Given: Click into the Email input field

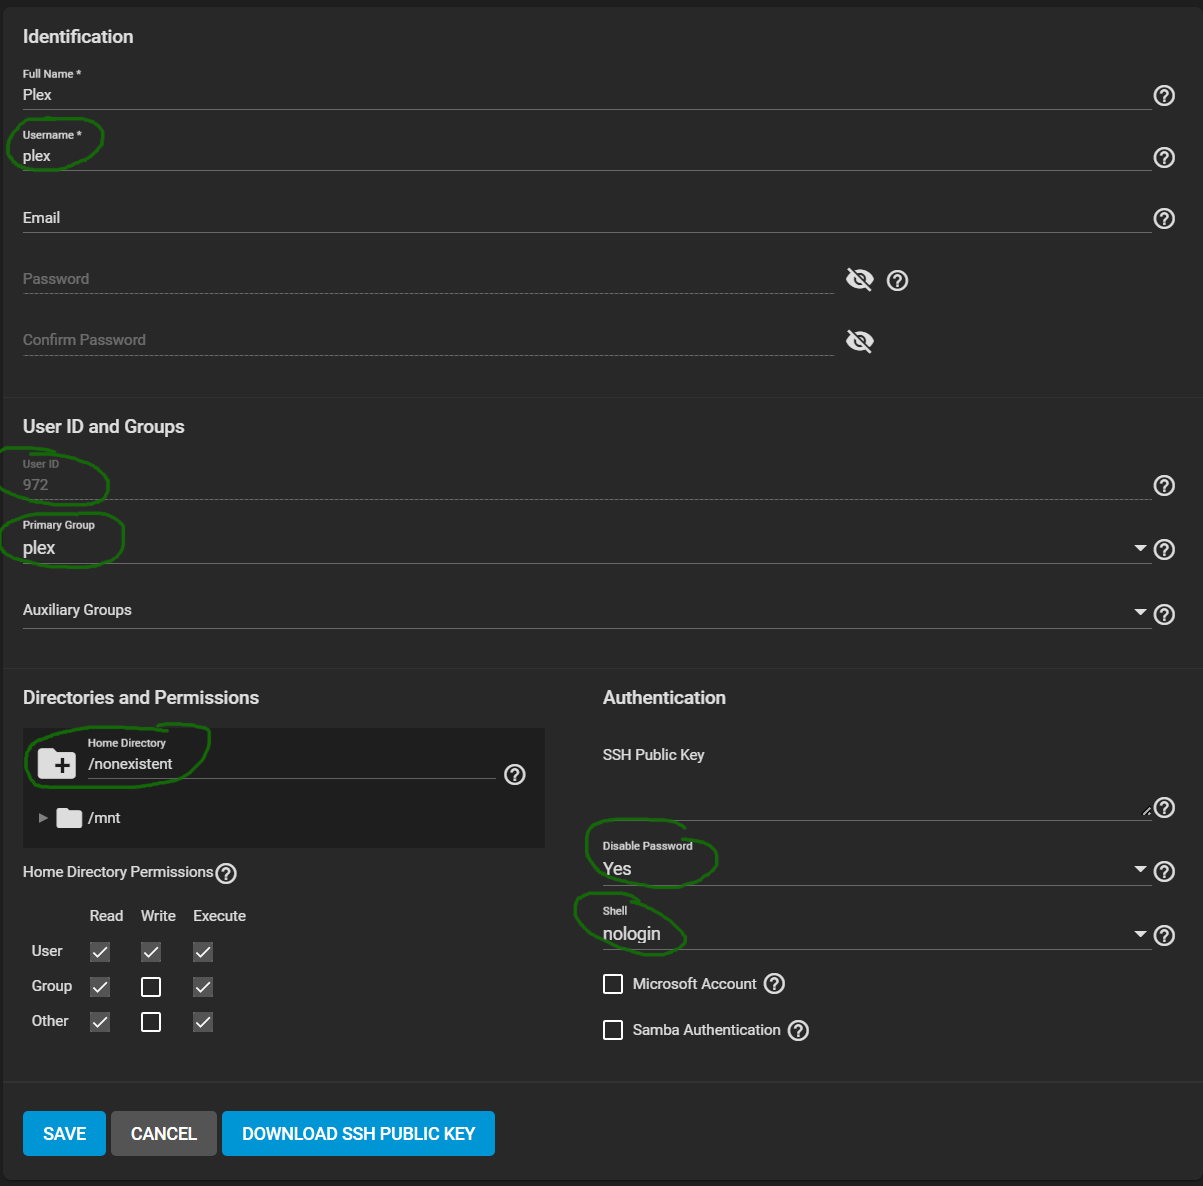Looking at the screenshot, I should click(x=586, y=218).
